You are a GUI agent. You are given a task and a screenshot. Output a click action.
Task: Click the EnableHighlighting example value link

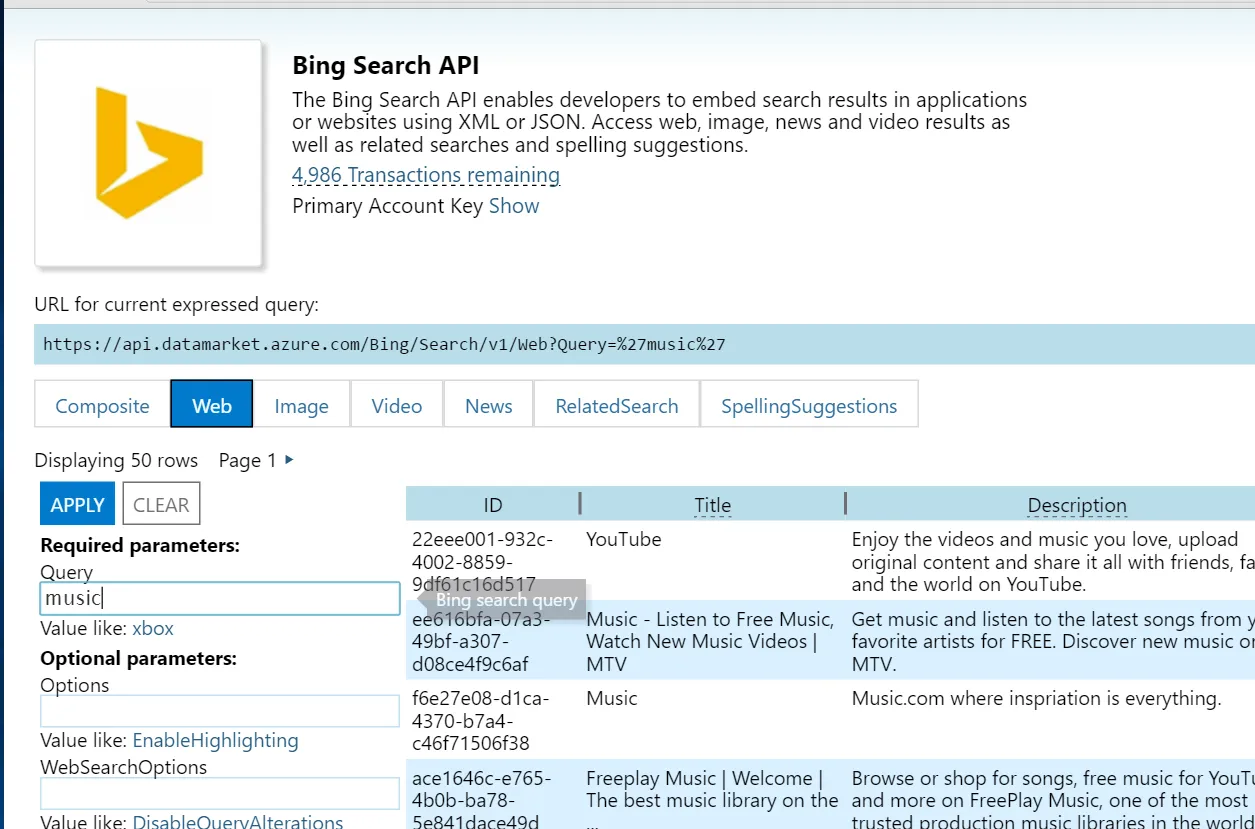point(215,740)
